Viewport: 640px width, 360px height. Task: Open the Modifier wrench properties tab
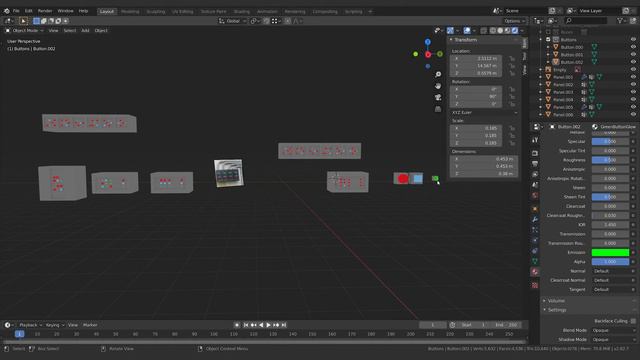[535, 219]
